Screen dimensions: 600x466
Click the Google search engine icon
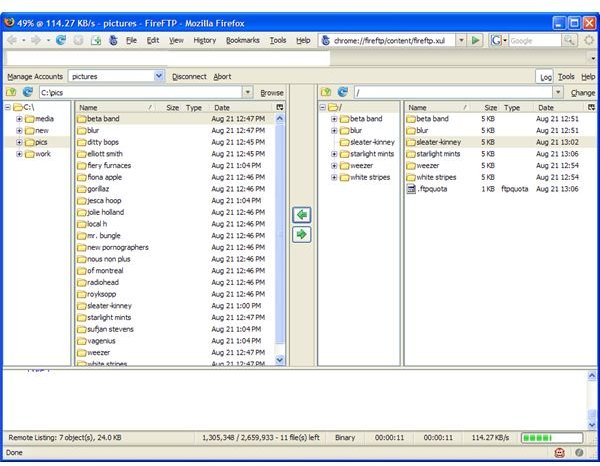coord(496,40)
